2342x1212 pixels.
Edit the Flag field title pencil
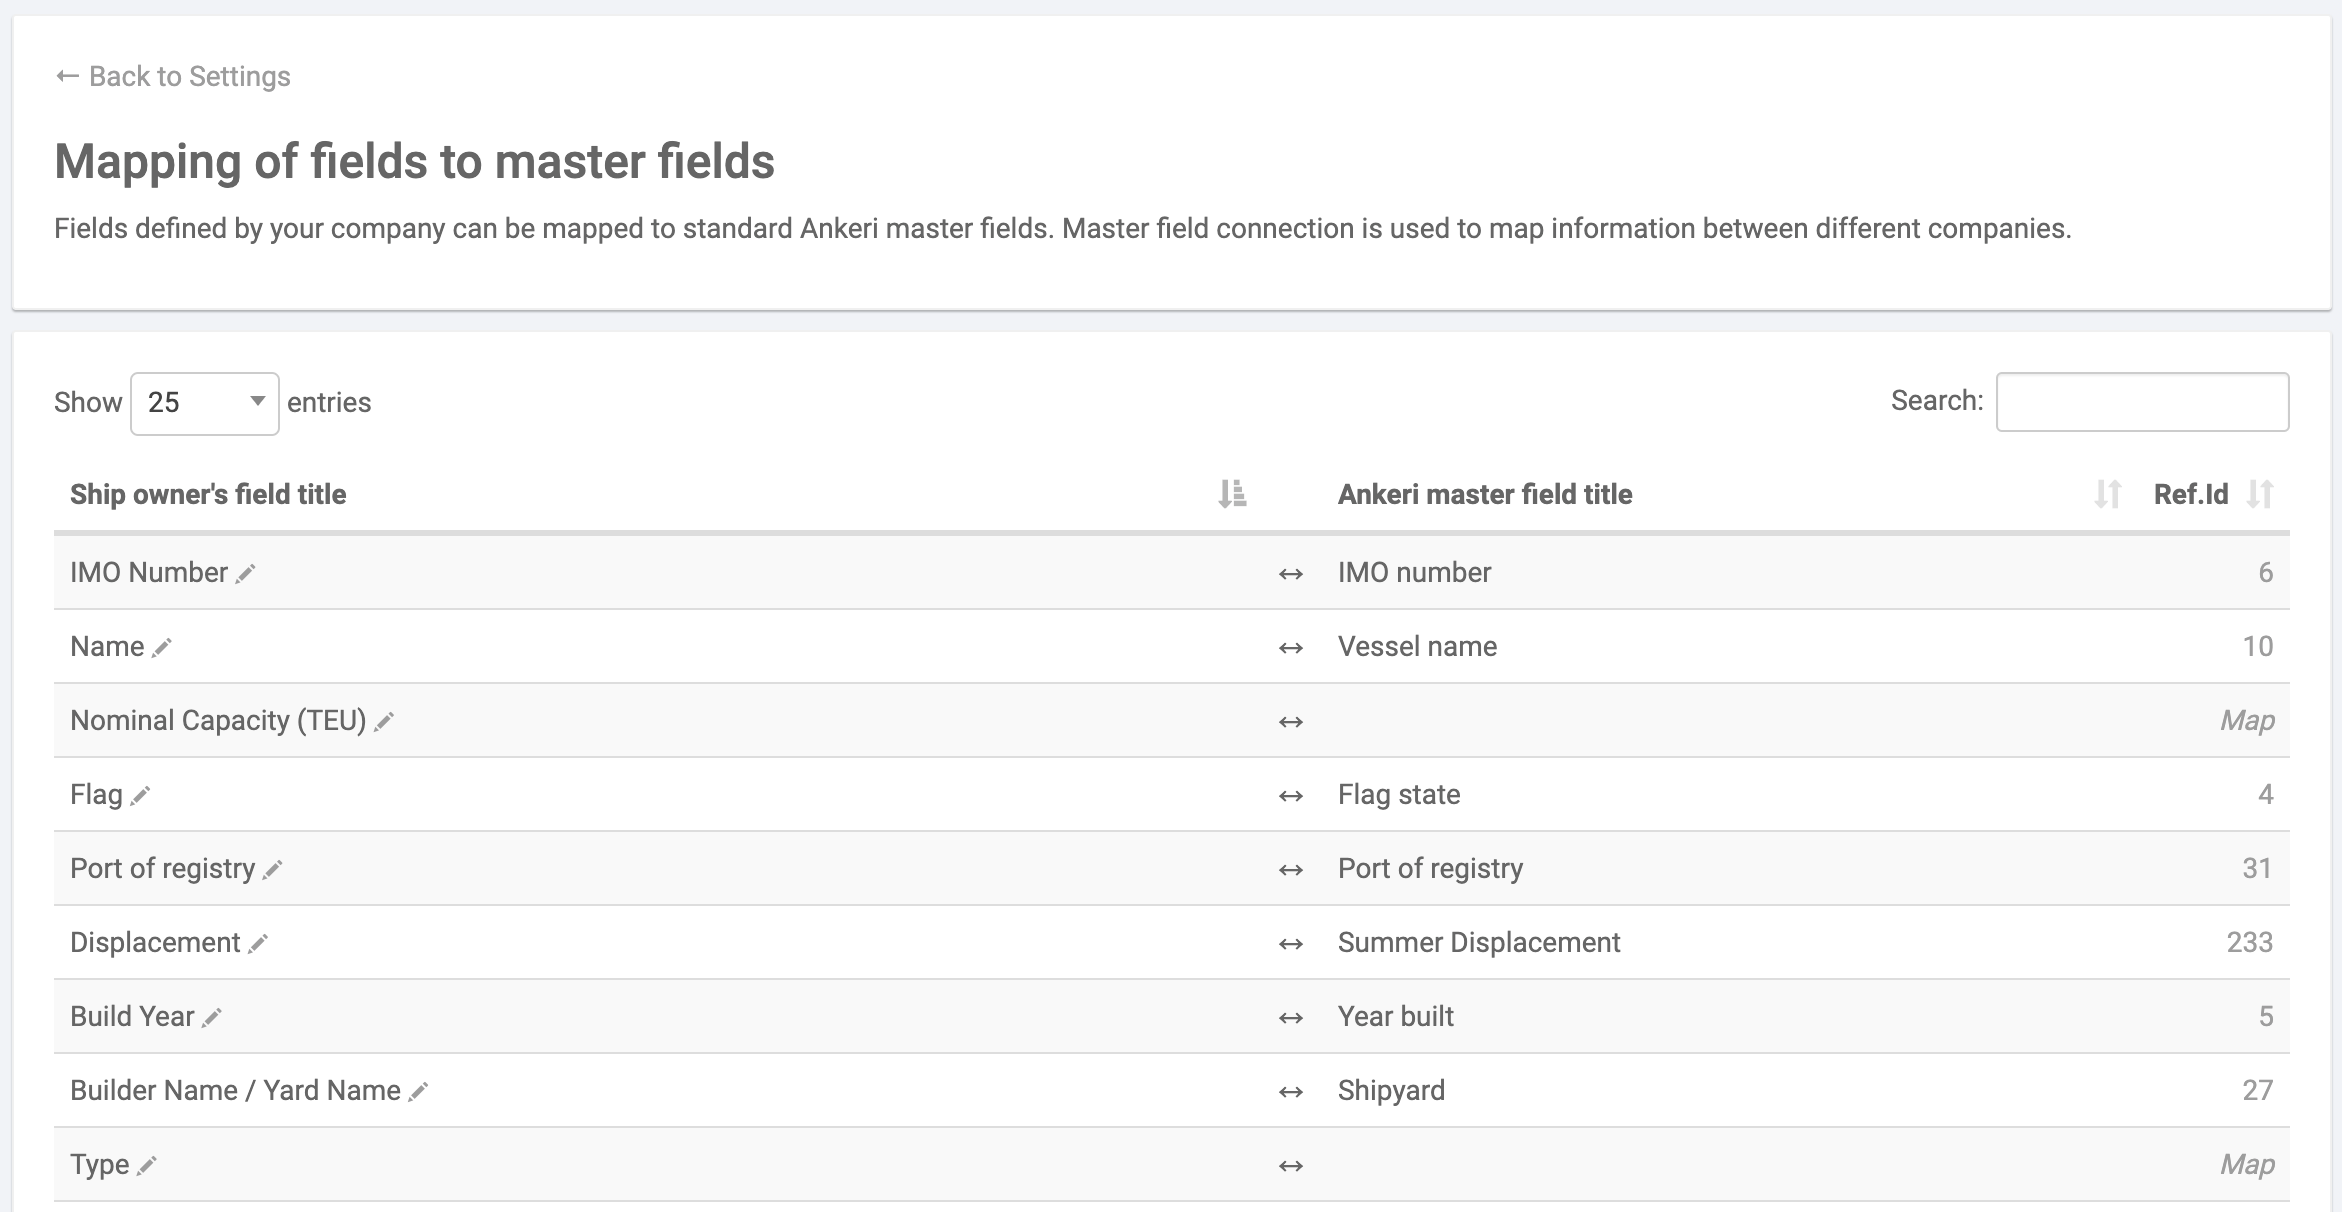click(140, 796)
